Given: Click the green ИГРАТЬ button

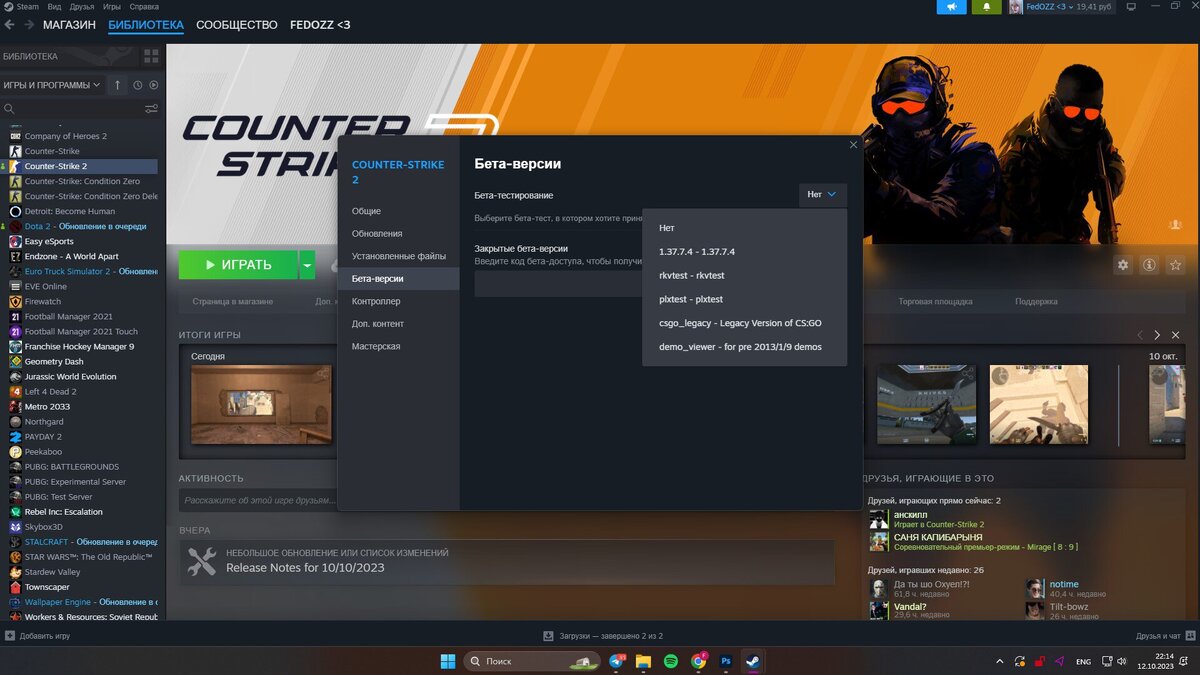Looking at the screenshot, I should [x=238, y=265].
